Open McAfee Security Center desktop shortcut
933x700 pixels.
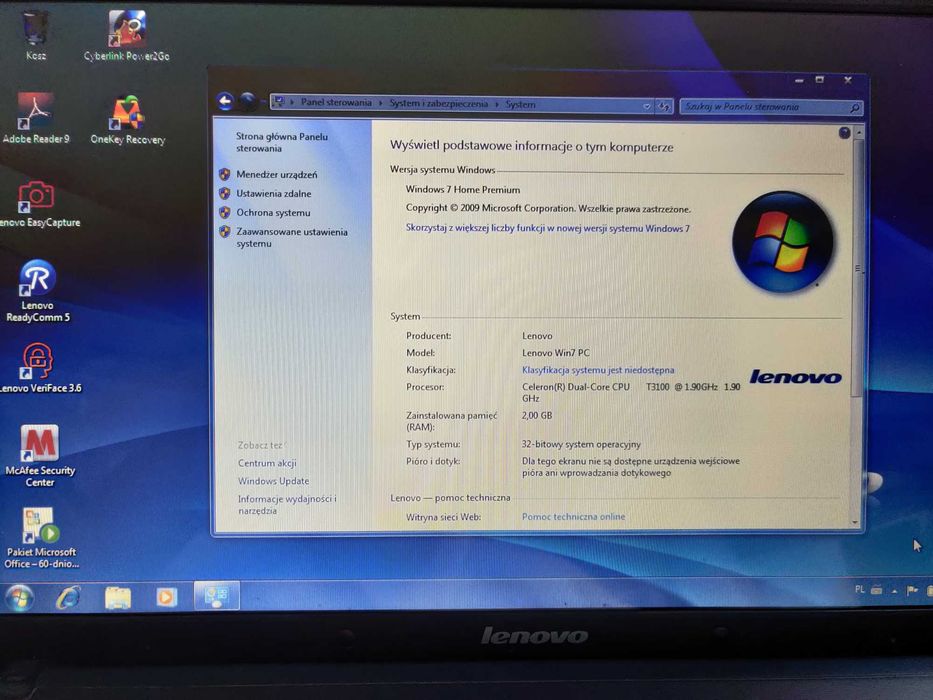40,456
